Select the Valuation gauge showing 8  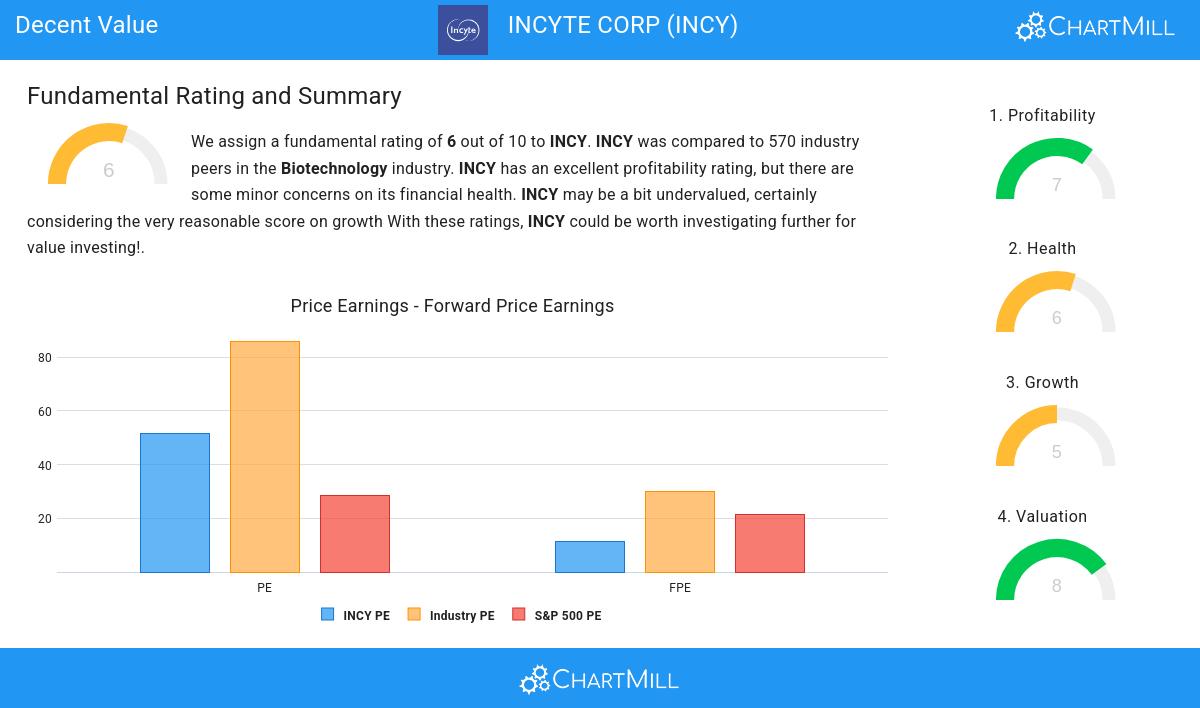(x=1056, y=572)
